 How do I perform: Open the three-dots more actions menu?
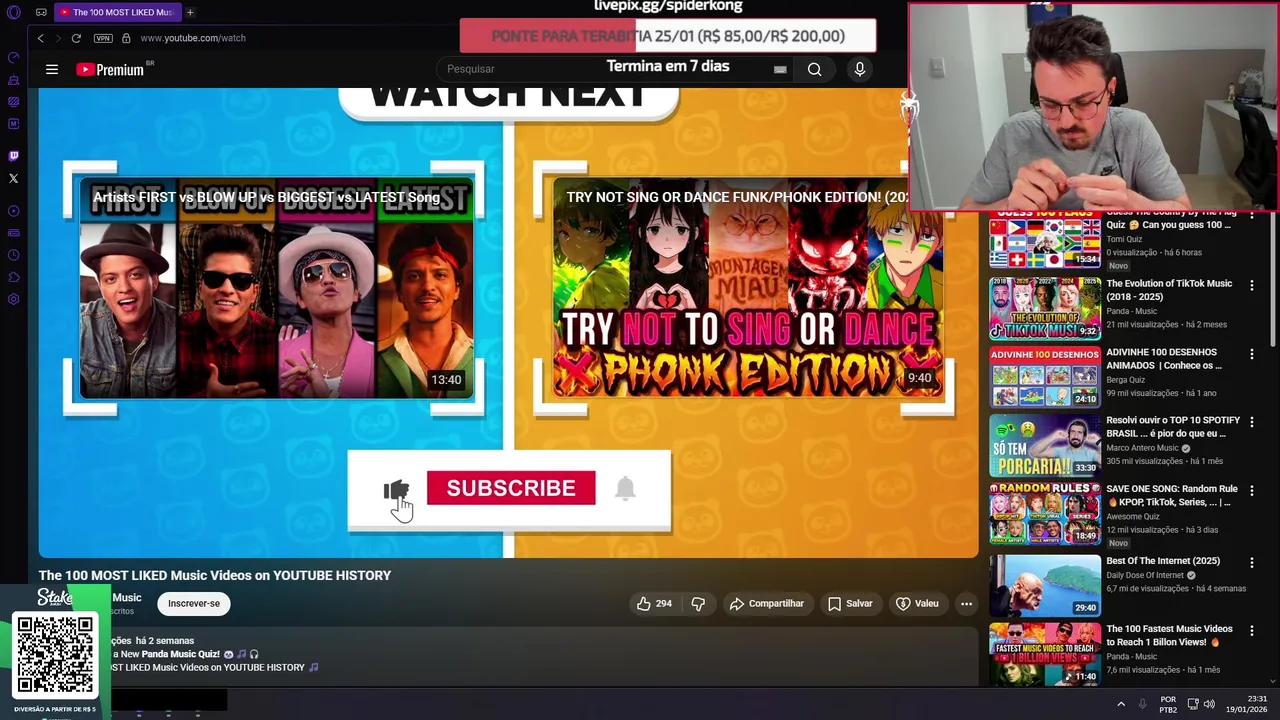pyautogui.click(x=966, y=603)
